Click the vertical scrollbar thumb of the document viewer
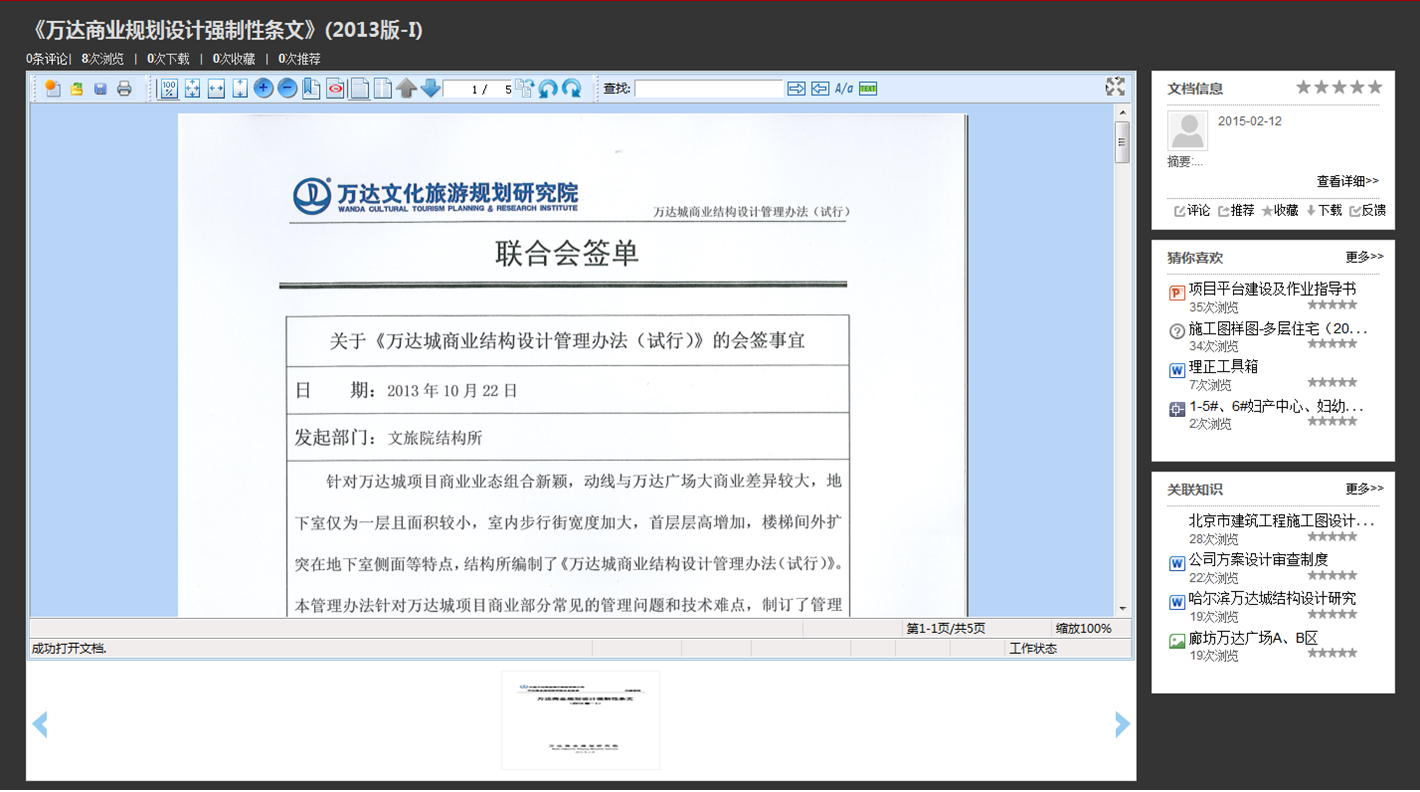1420x792 pixels. (x=1122, y=141)
